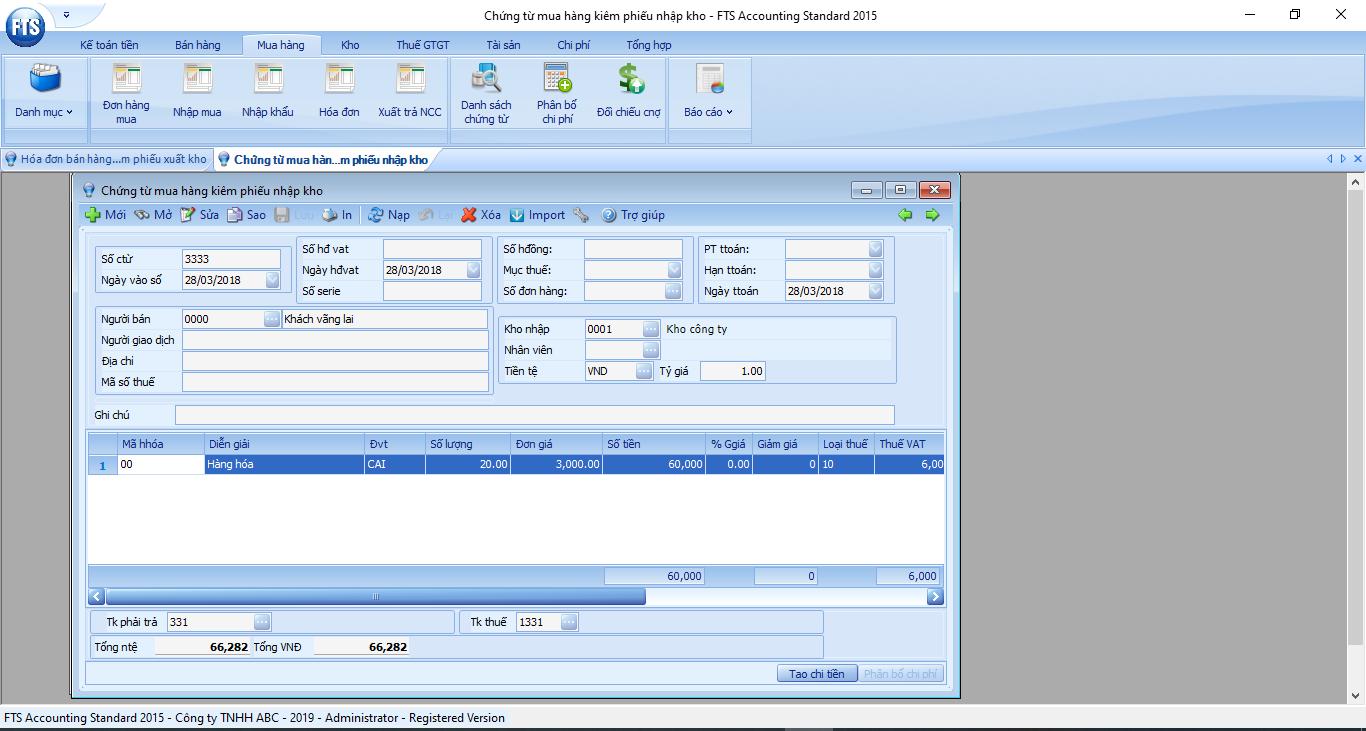
Task: Switch to Bán hàng ribbon tab
Action: coord(197,45)
